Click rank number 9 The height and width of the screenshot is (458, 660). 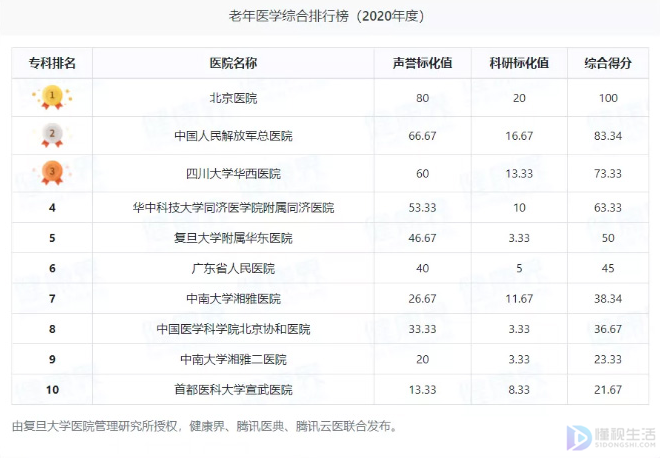point(52,359)
